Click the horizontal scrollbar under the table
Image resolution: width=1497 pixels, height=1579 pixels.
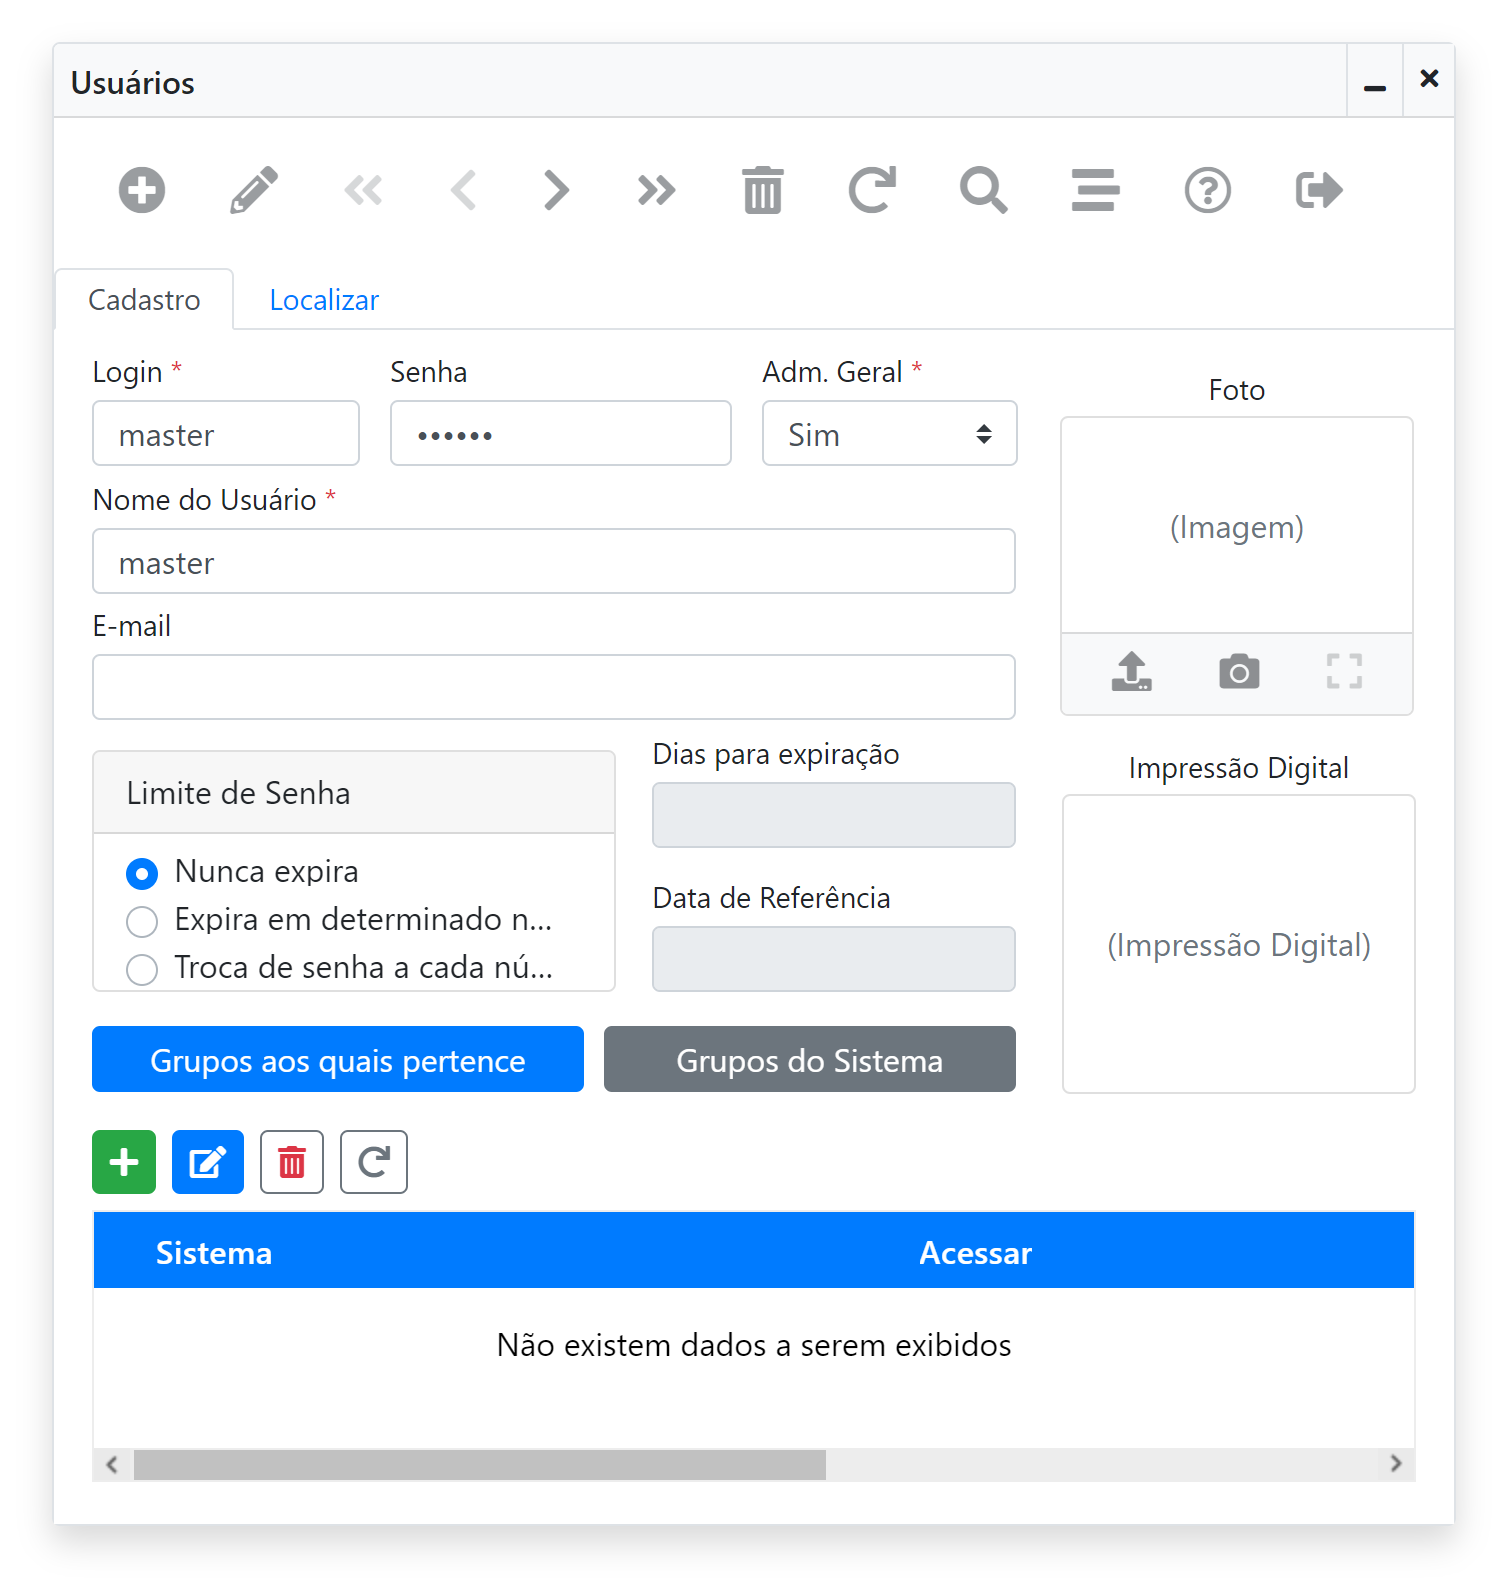coord(480,1465)
